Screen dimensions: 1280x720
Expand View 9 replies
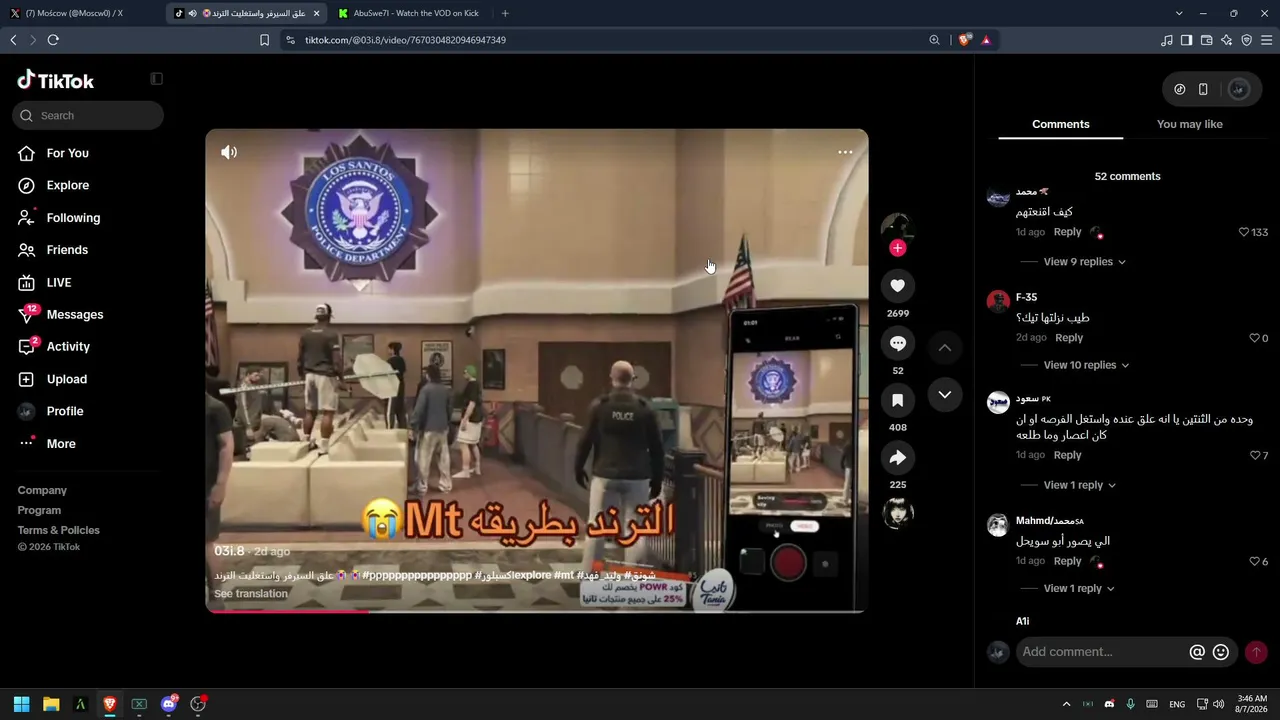[1084, 262]
